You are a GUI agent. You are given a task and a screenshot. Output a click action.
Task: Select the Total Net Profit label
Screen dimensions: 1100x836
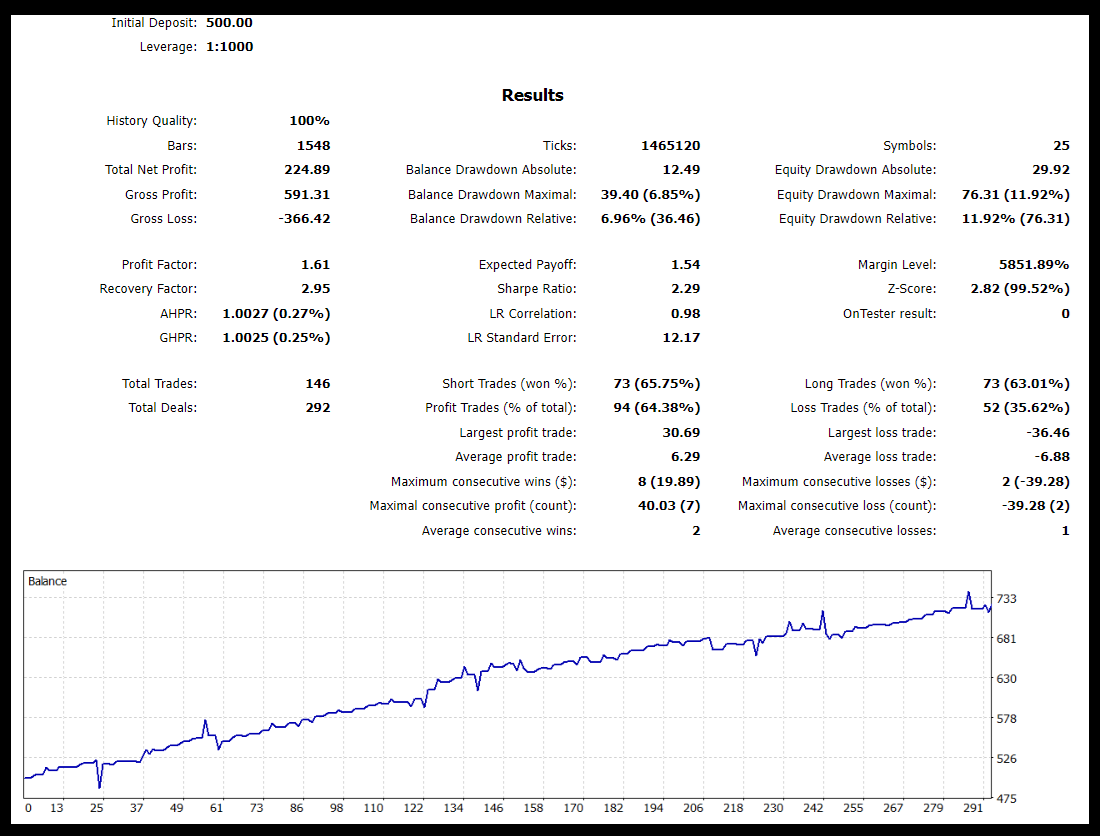[151, 170]
